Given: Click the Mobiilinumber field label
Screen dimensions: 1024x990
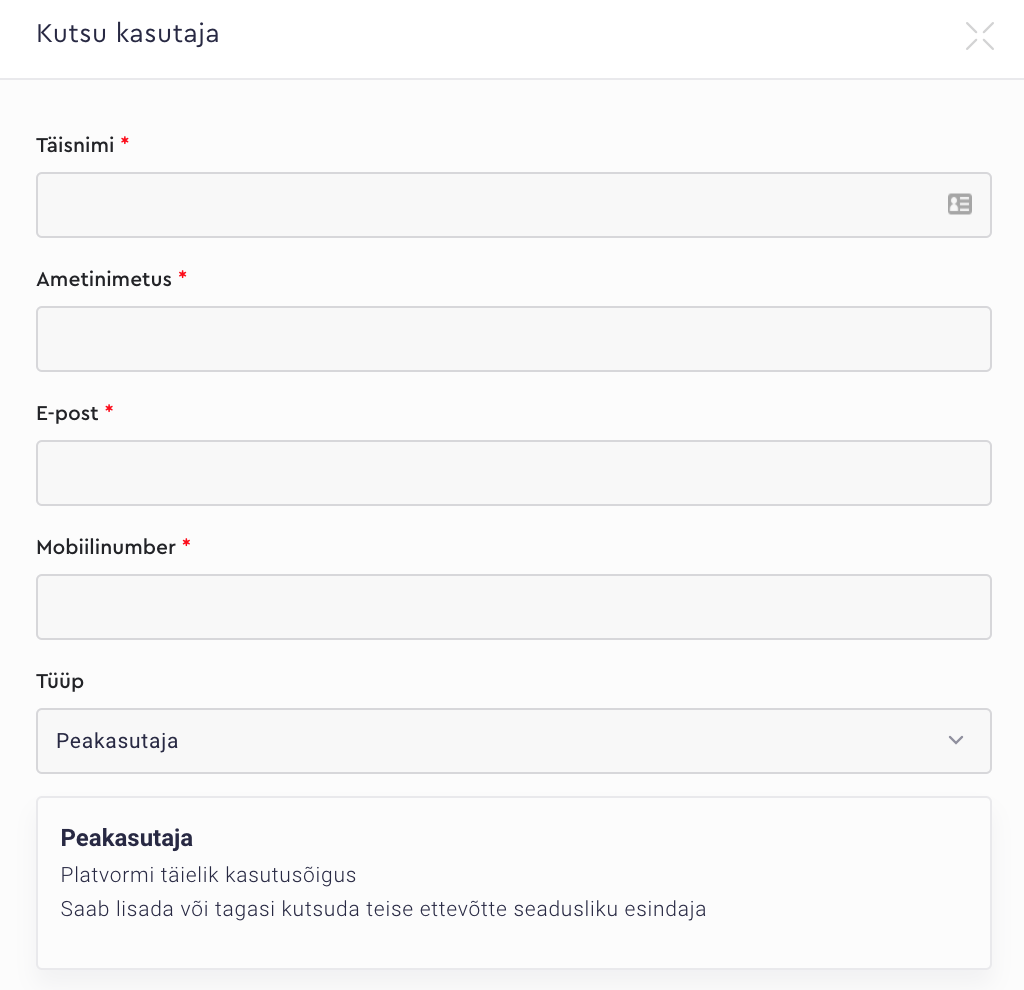Looking at the screenshot, I should tap(106, 547).
